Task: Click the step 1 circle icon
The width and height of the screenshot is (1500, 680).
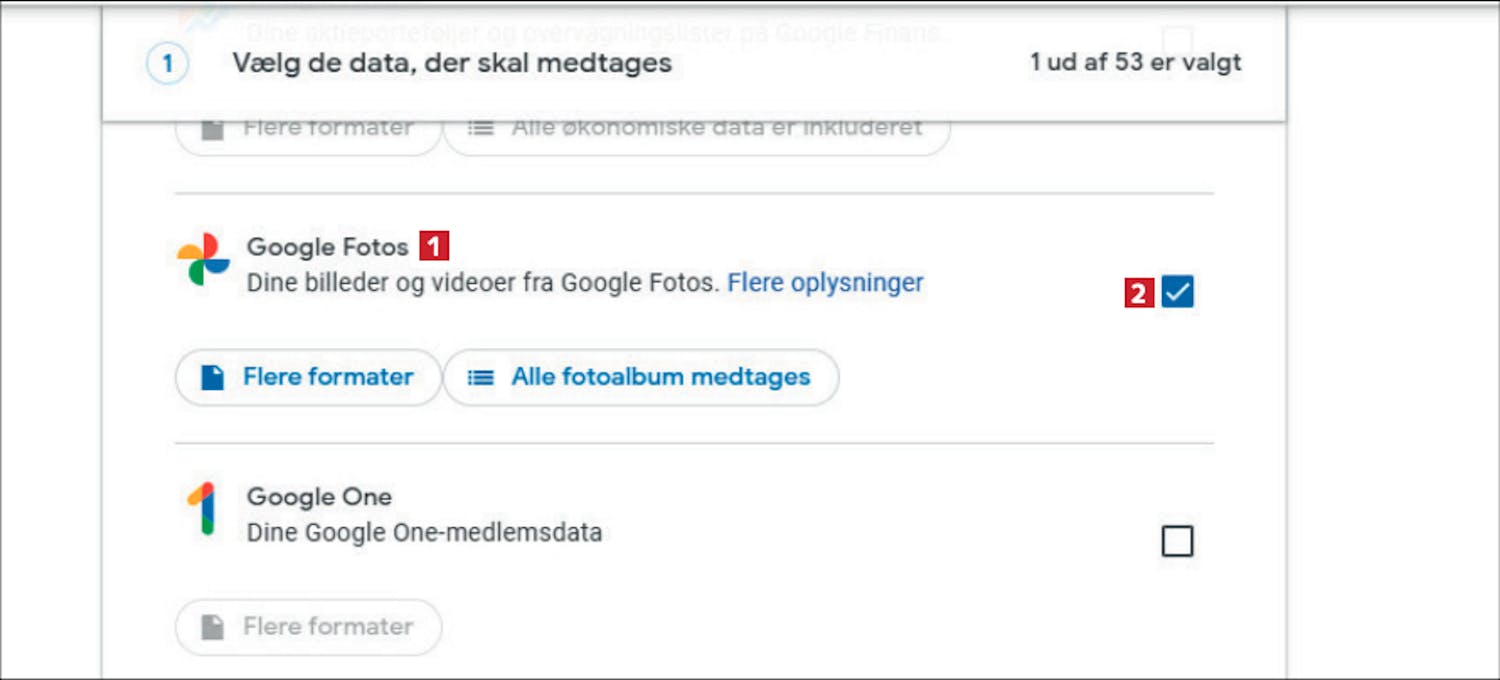Action: 167,64
